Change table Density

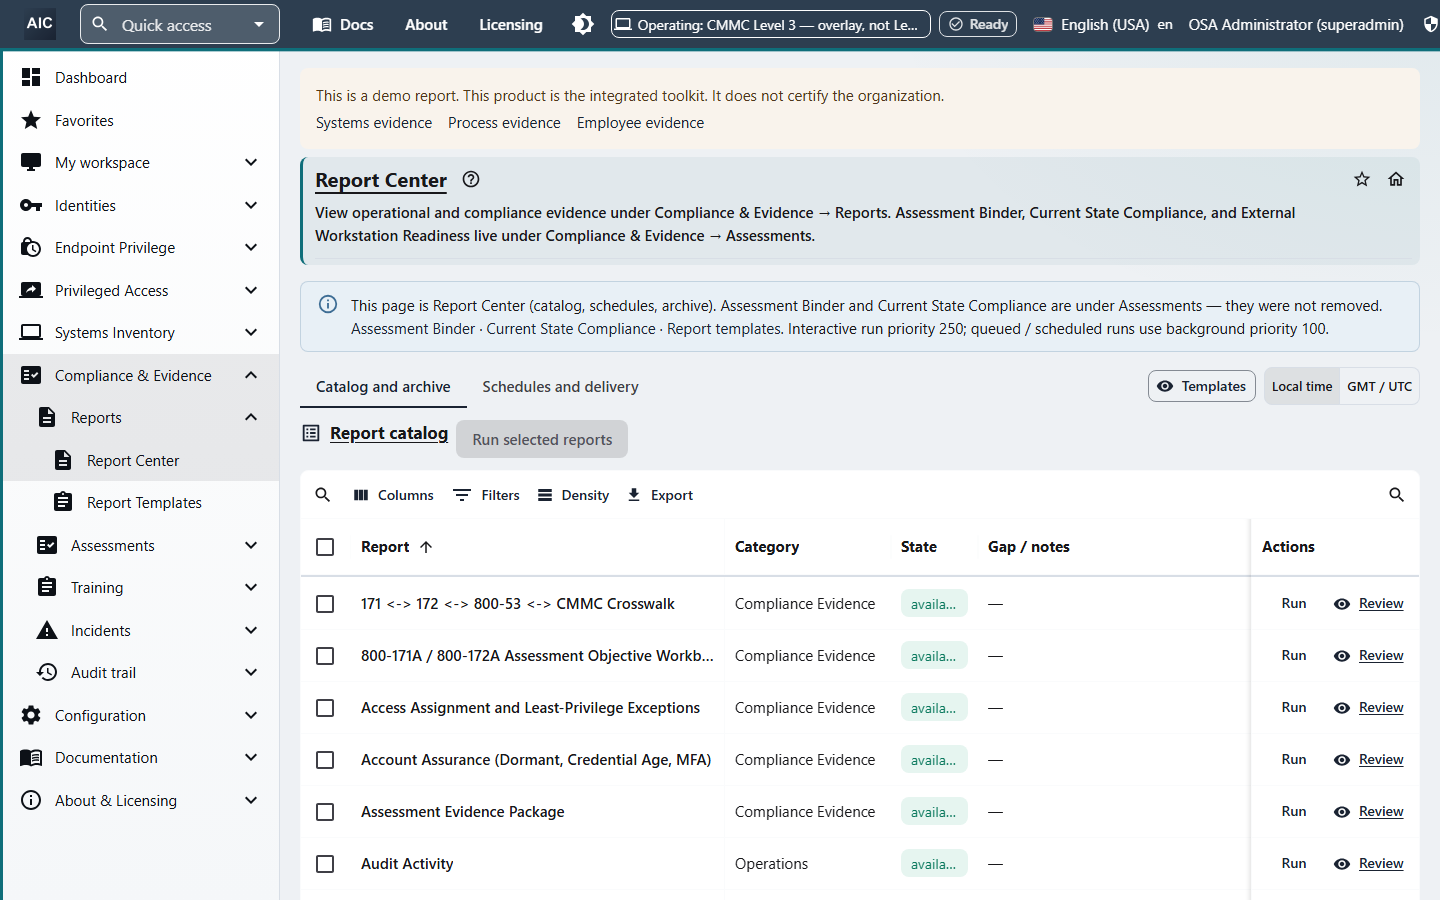573,495
